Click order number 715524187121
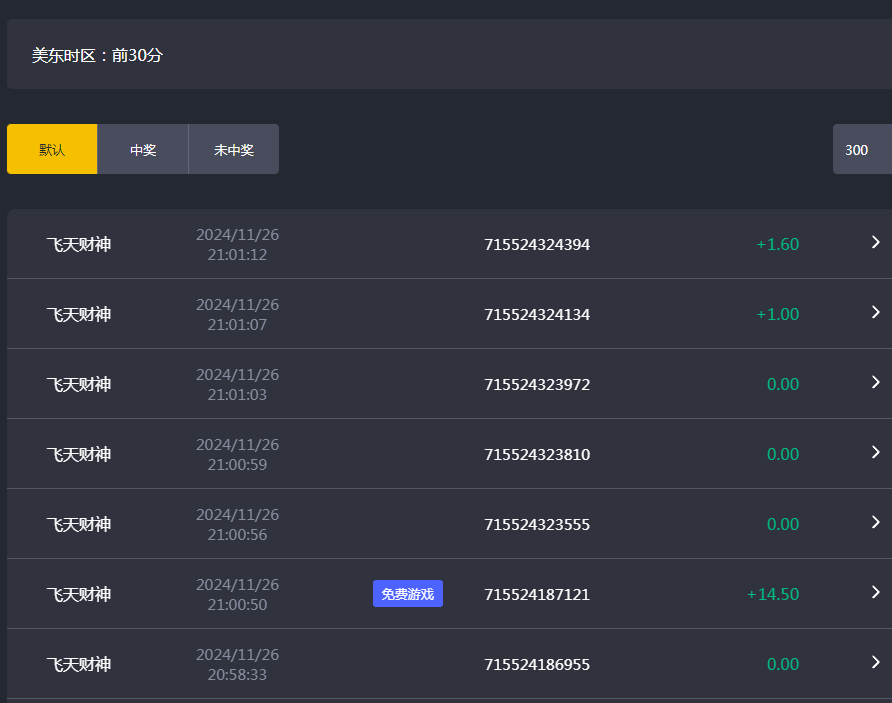892x703 pixels. click(537, 594)
